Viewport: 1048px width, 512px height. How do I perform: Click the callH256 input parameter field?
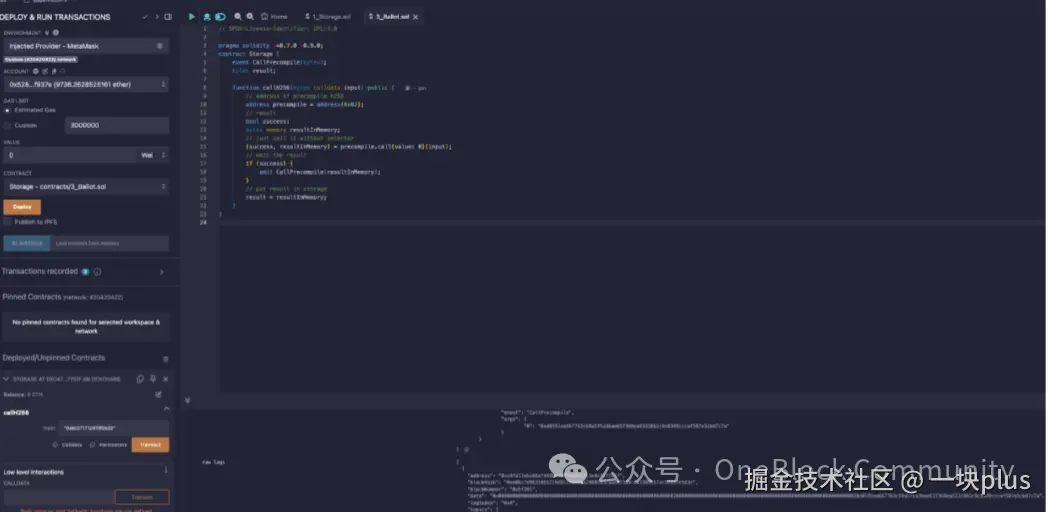[x=113, y=428]
